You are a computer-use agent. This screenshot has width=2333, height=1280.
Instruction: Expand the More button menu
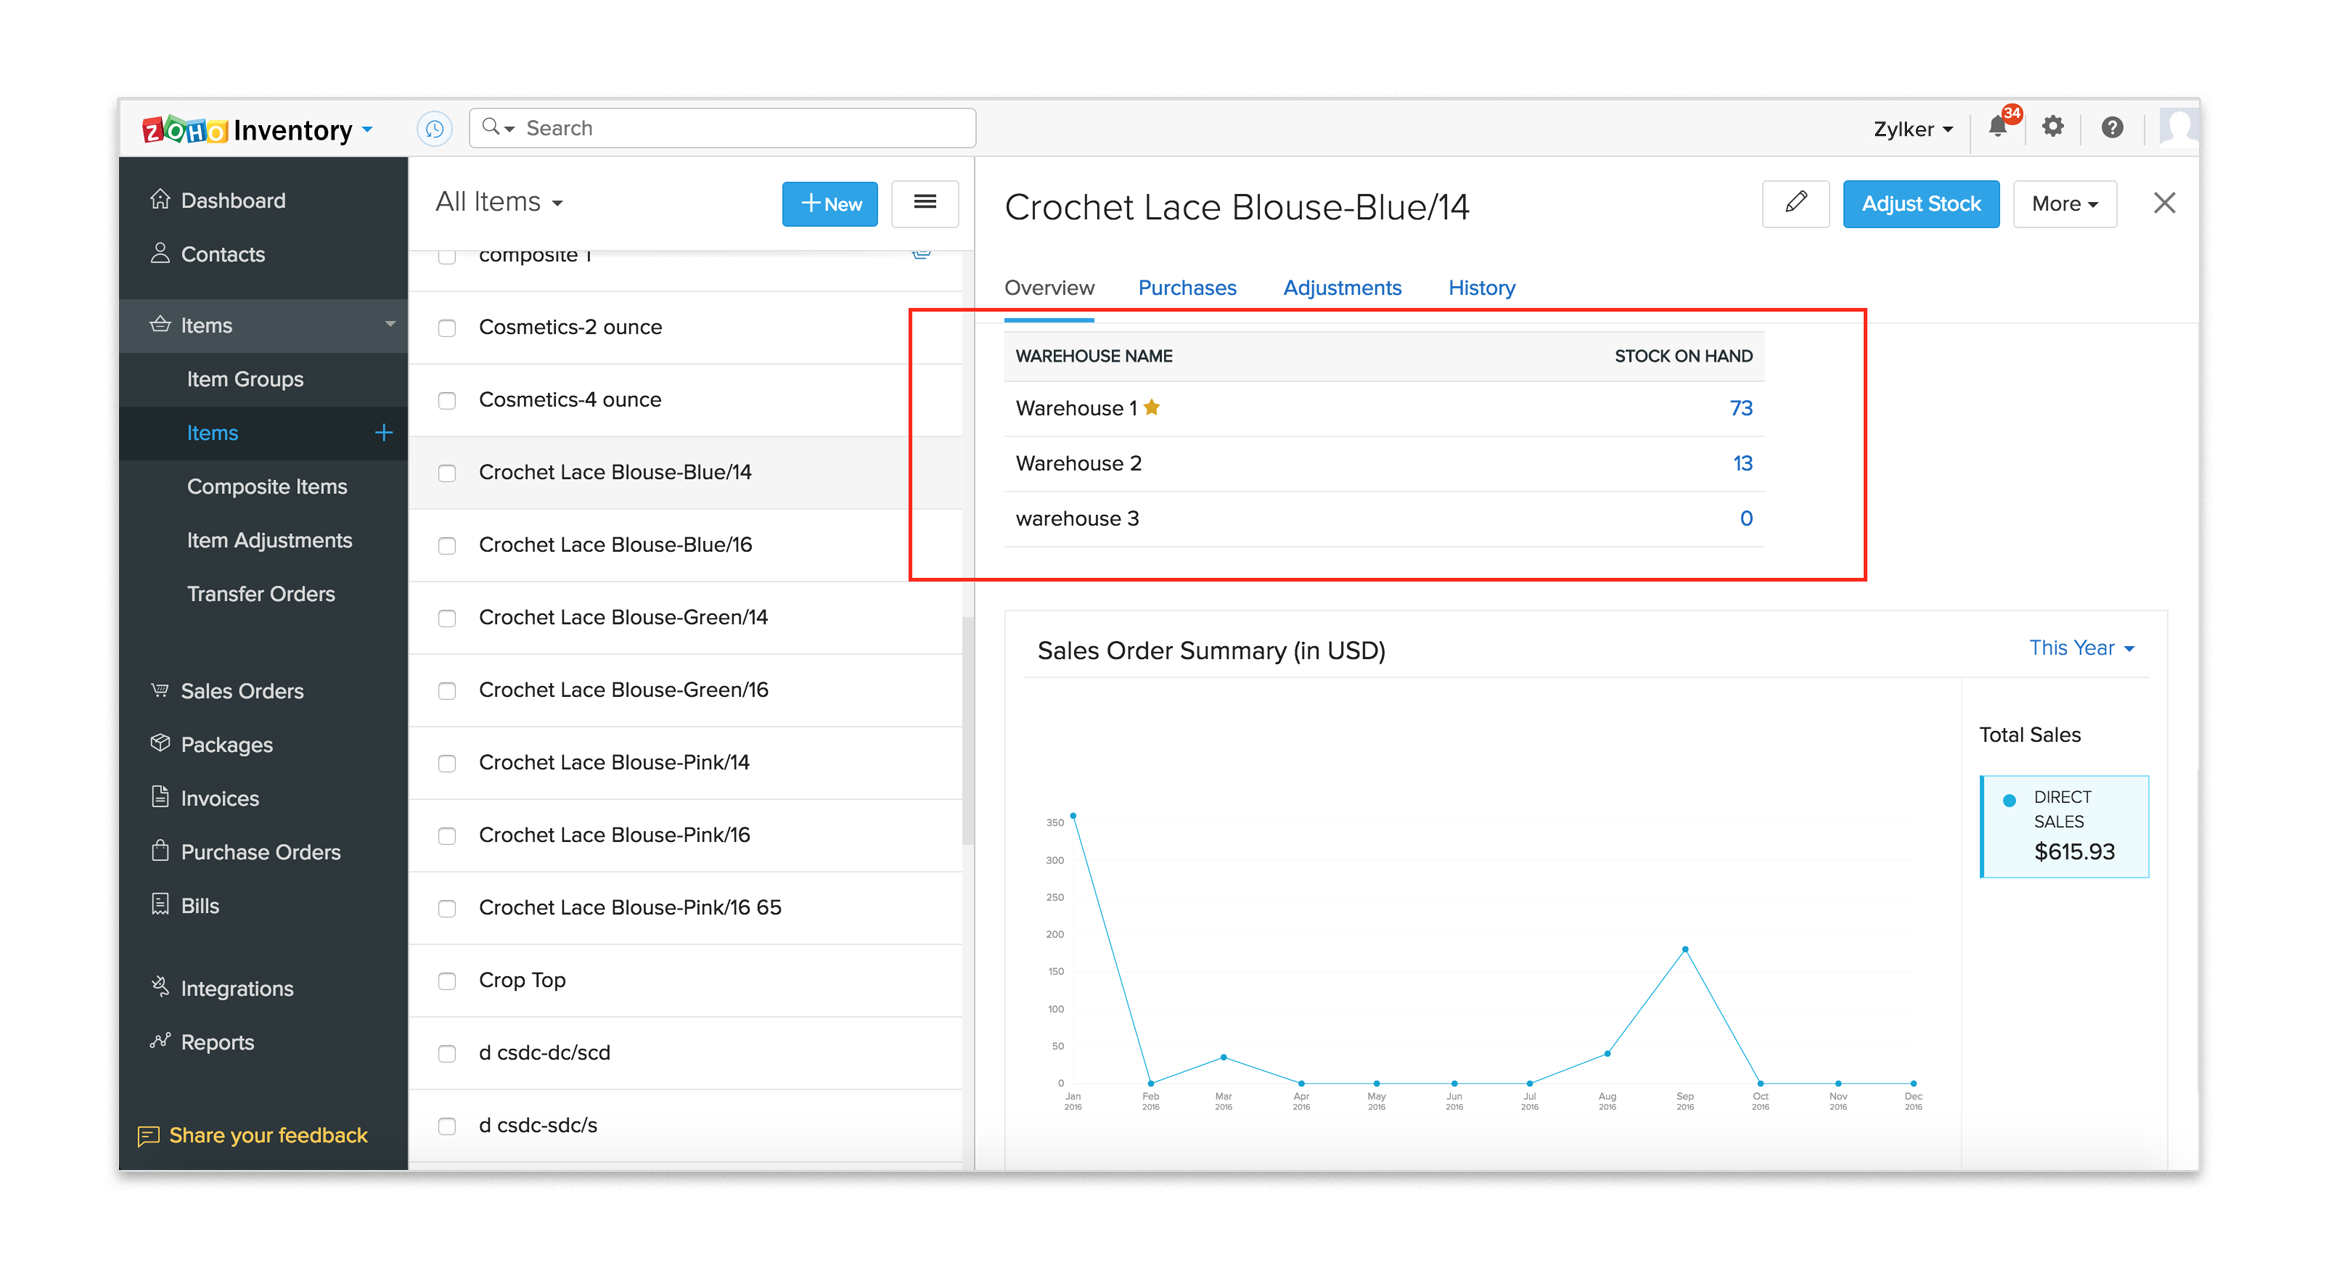(2057, 202)
